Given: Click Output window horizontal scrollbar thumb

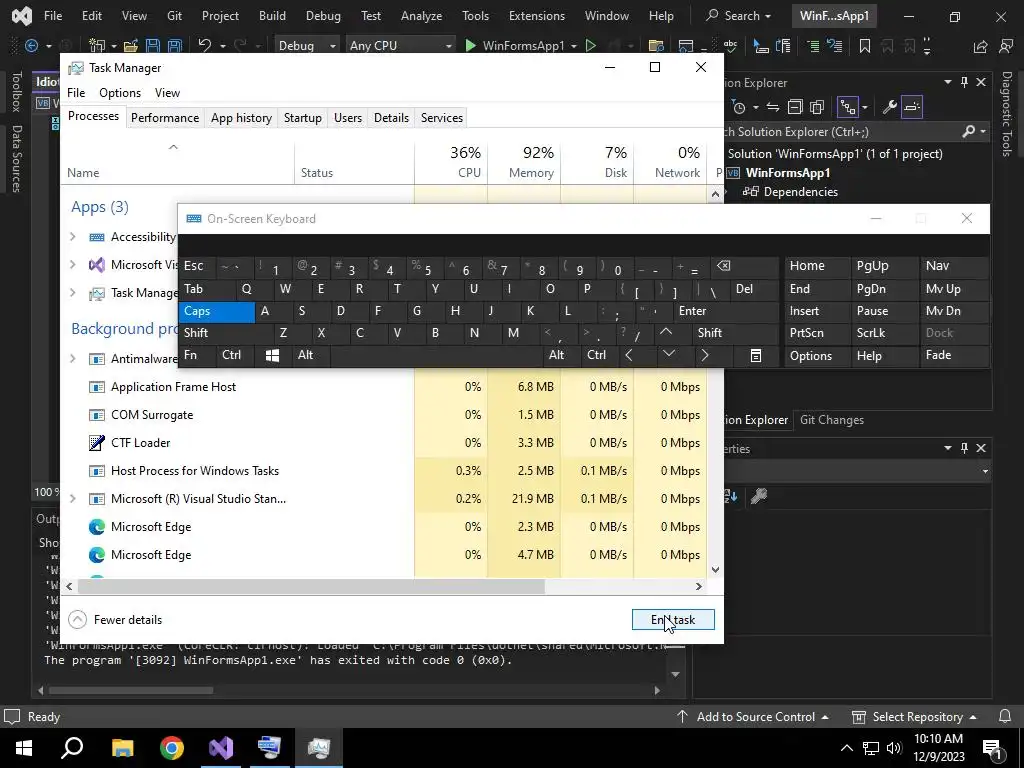Looking at the screenshot, I should pyautogui.click(x=131, y=690).
